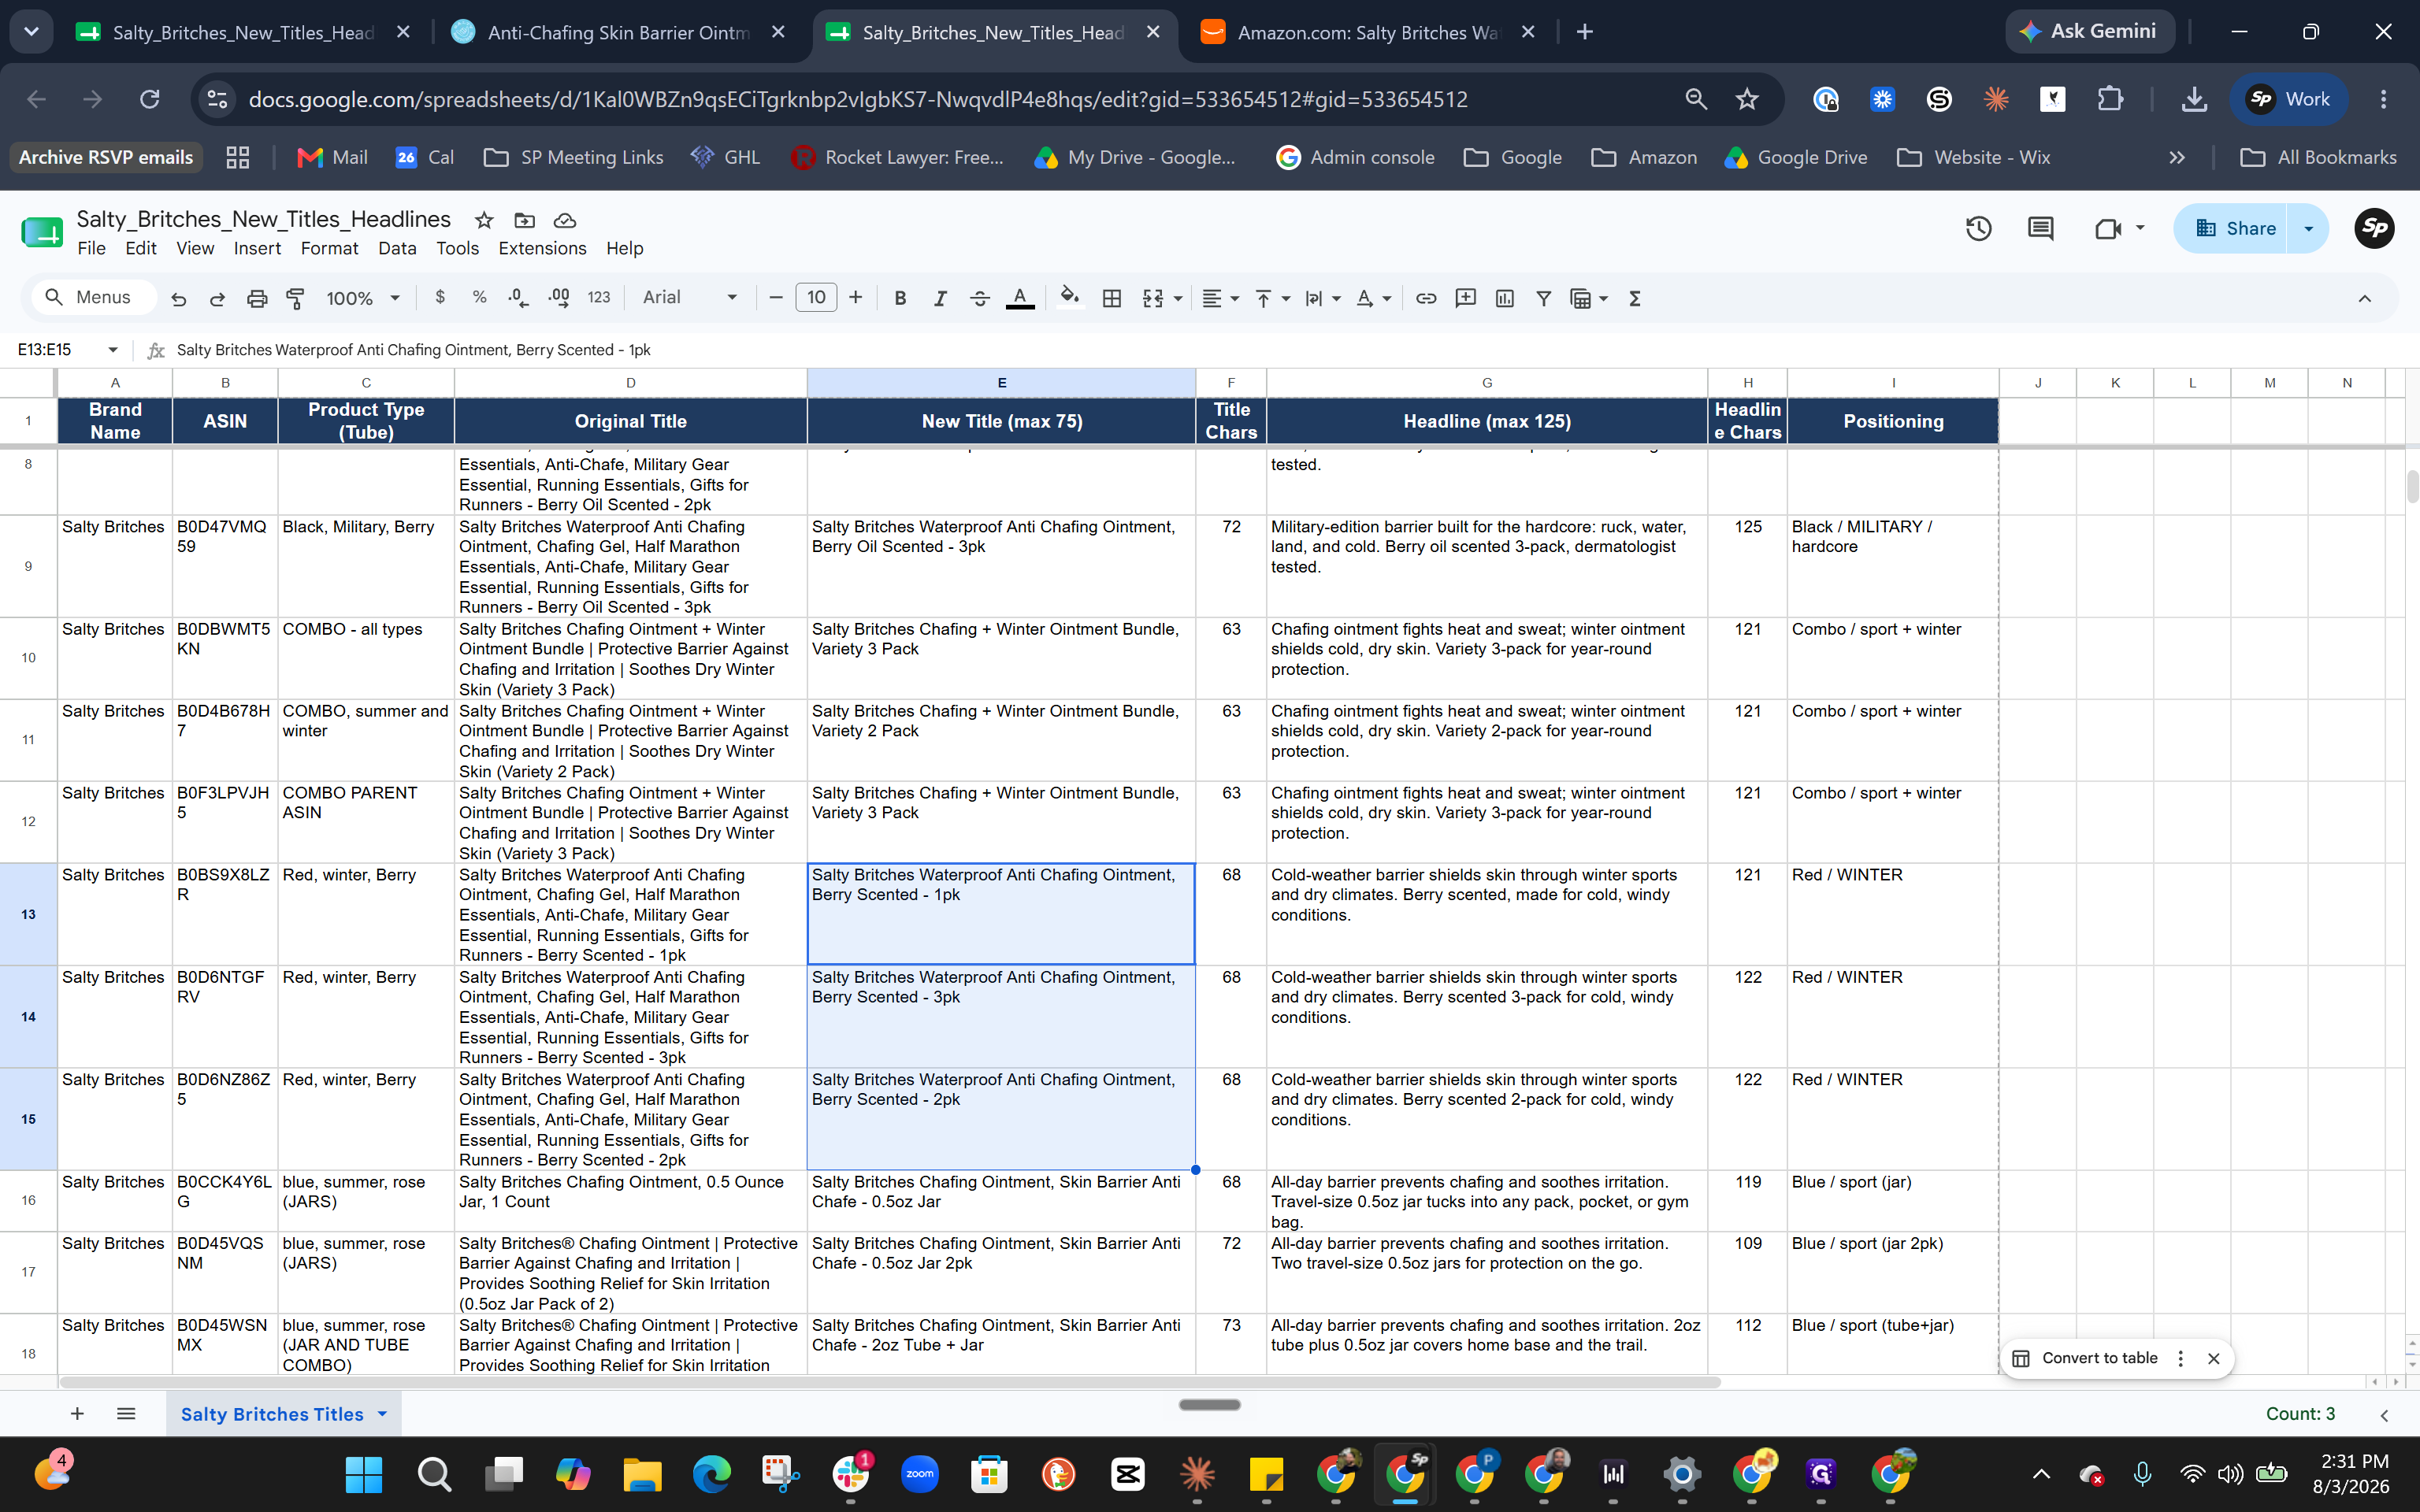This screenshot has width=2420, height=1512.
Task: Open the zoom 100% dropdown
Action: point(363,298)
